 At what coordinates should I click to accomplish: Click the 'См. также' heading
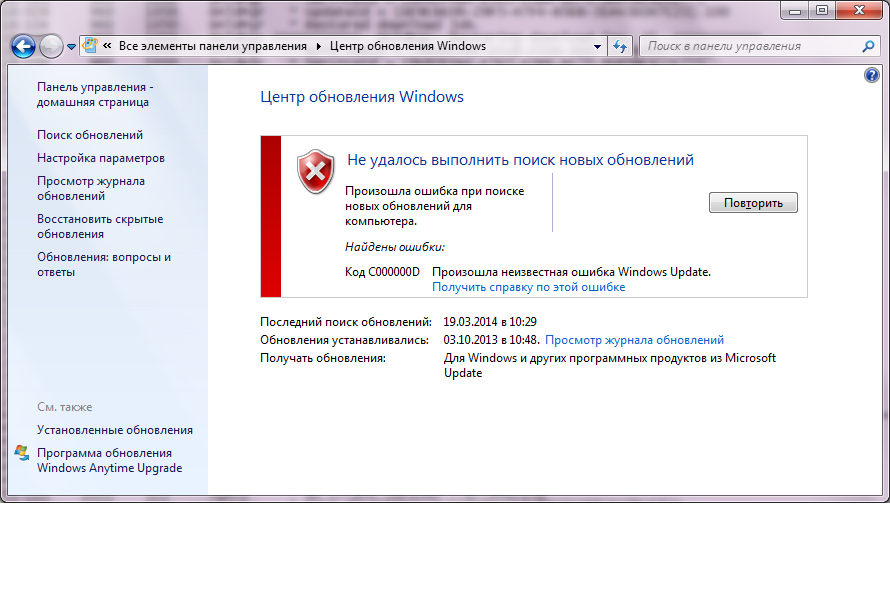tap(65, 407)
